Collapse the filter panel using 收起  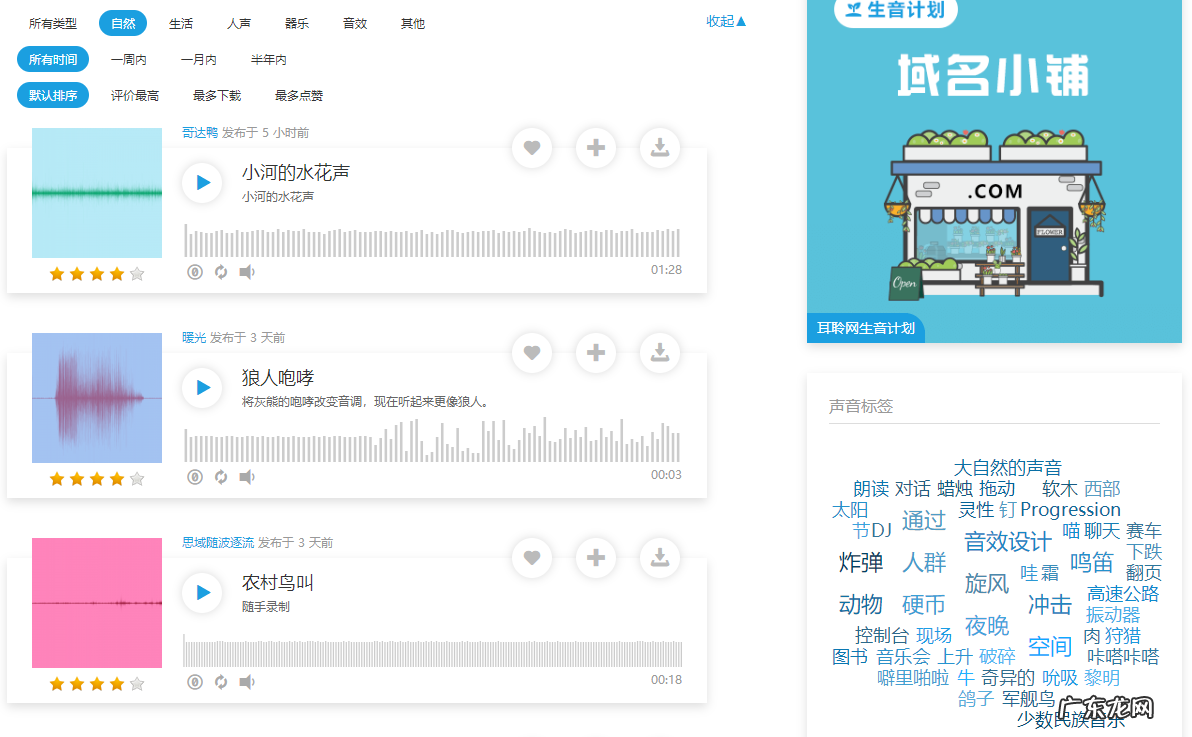point(726,20)
